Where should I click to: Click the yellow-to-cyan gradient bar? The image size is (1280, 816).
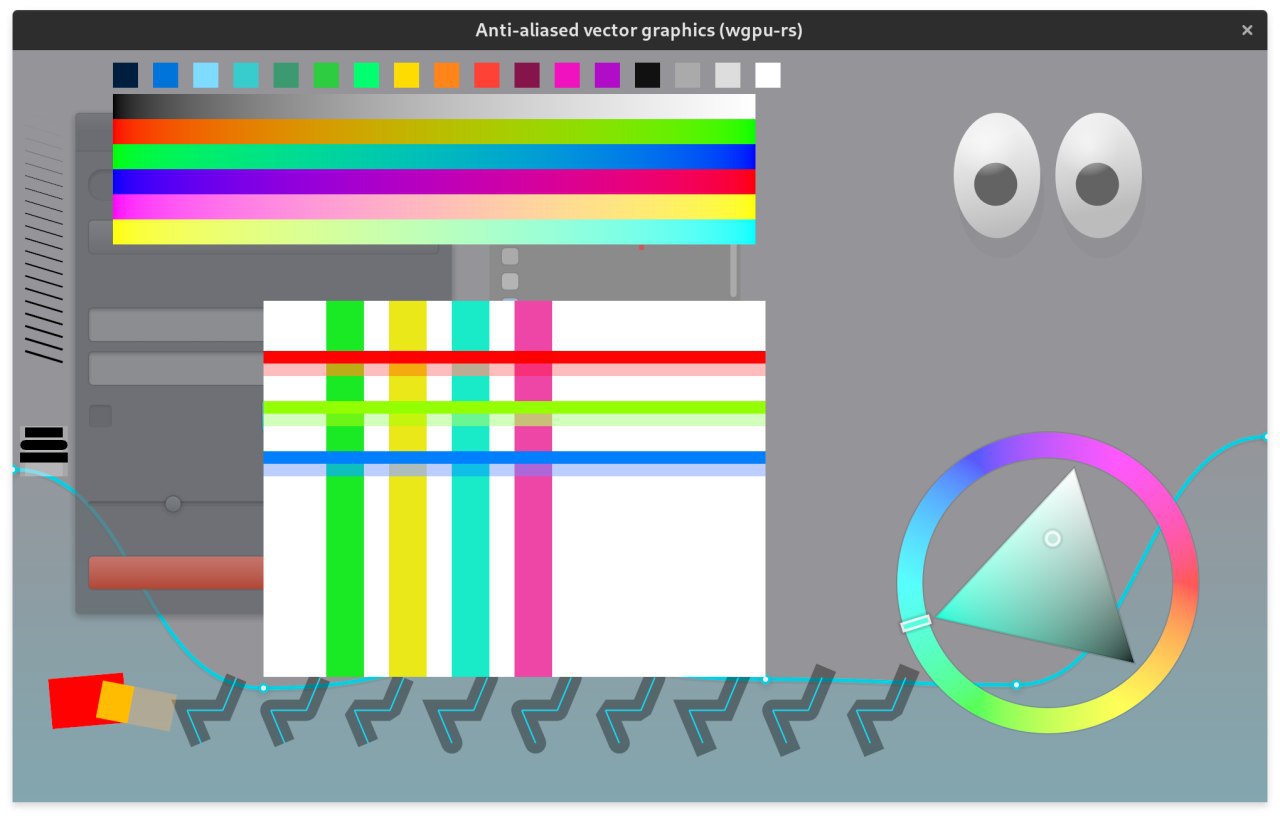pos(434,231)
